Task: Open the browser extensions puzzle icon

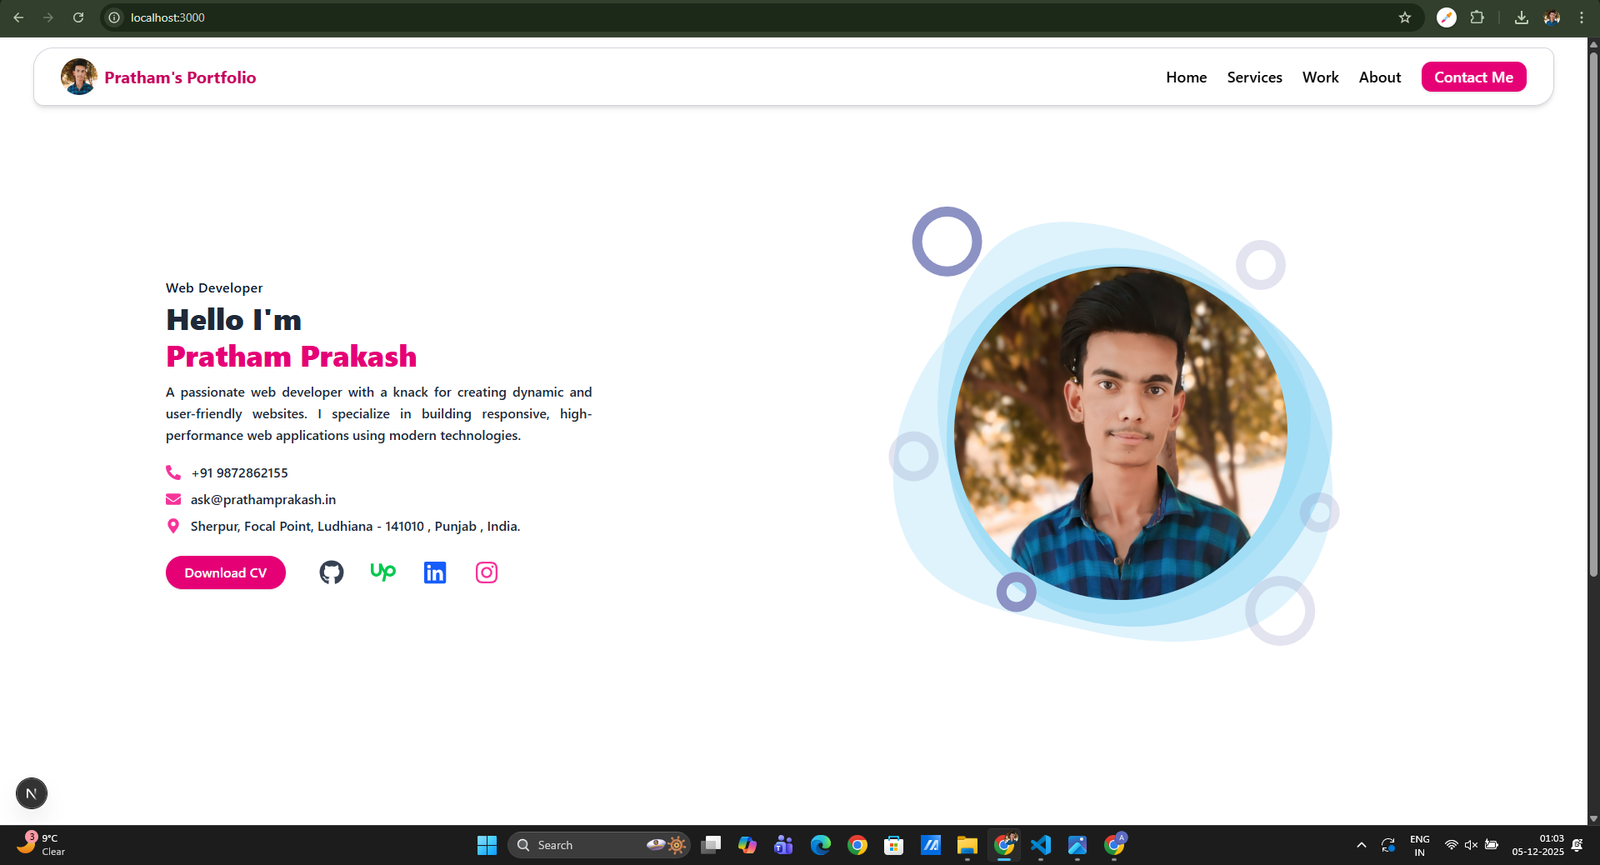Action: [x=1477, y=17]
